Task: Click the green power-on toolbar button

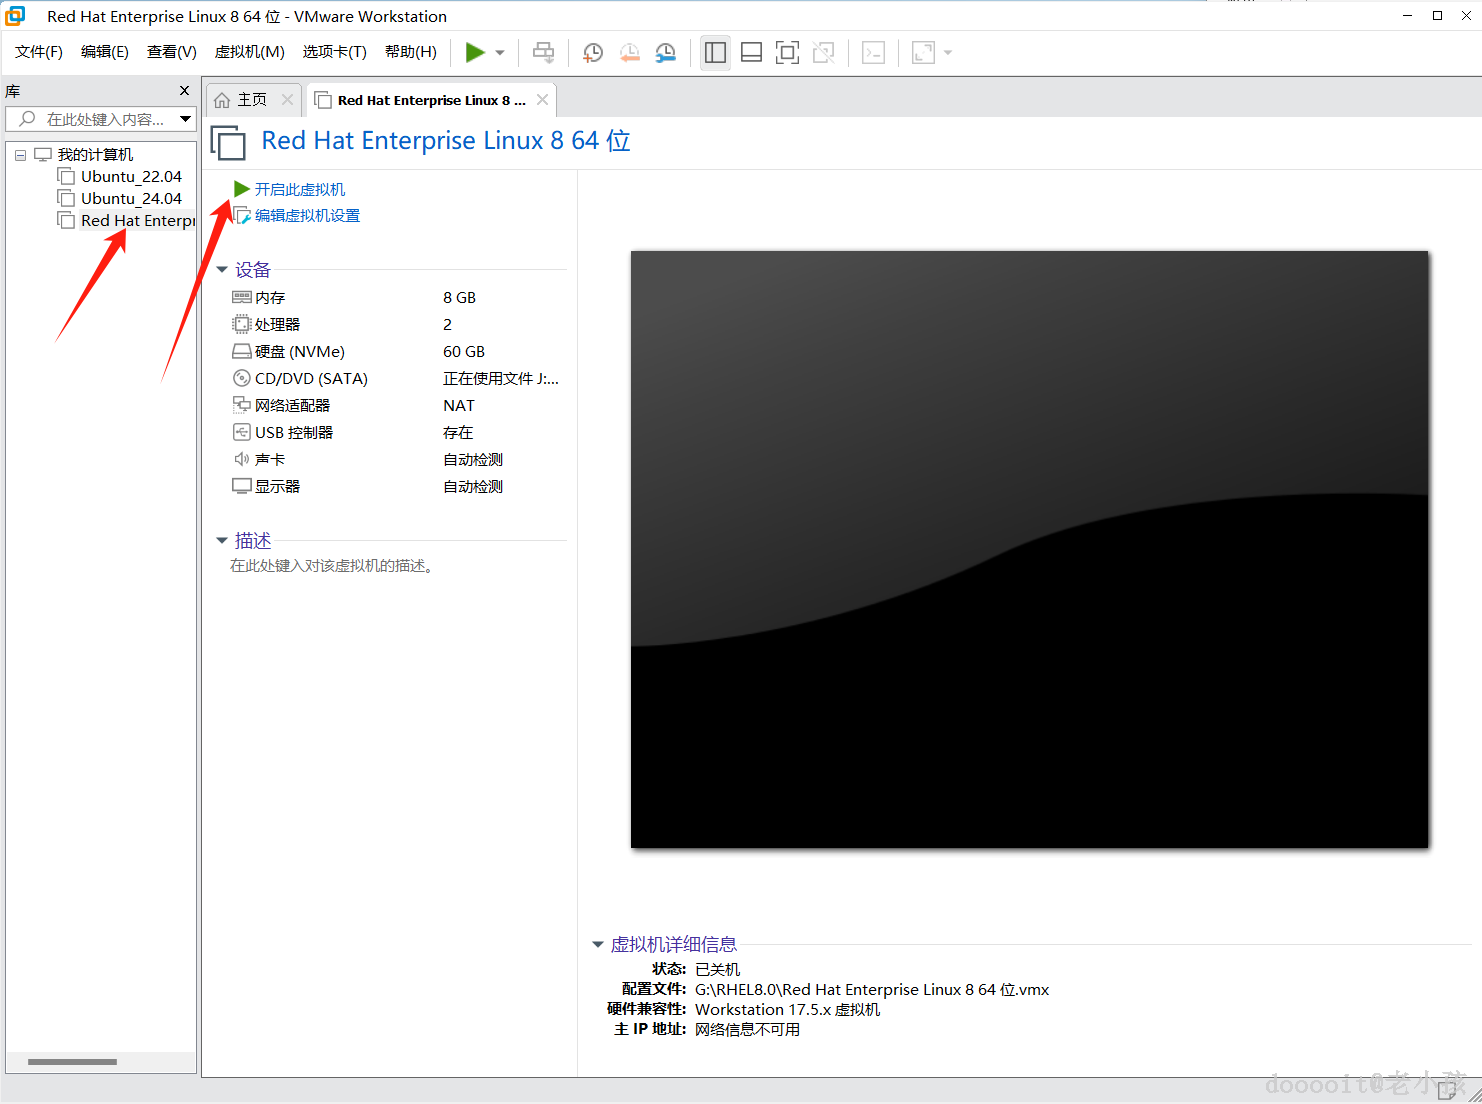Action: tap(475, 52)
